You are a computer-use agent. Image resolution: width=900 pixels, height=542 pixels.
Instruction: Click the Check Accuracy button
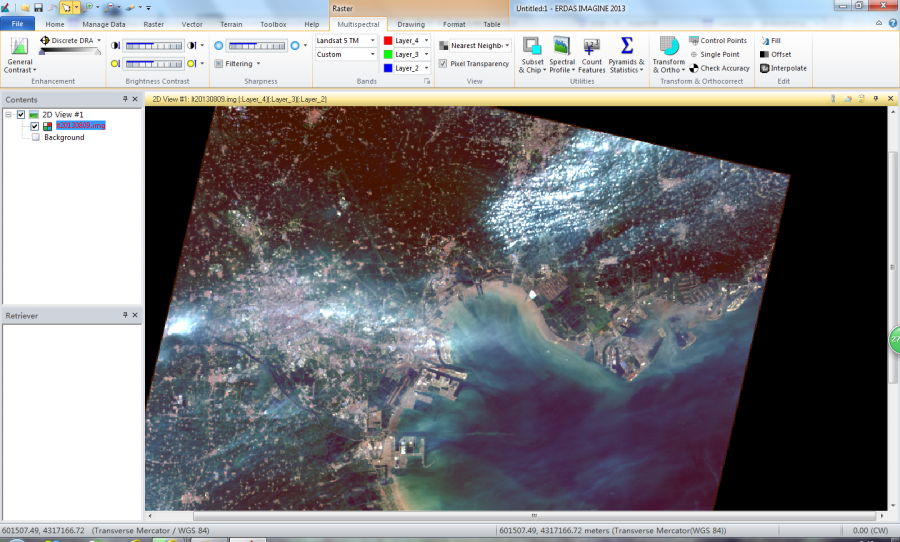[719, 68]
